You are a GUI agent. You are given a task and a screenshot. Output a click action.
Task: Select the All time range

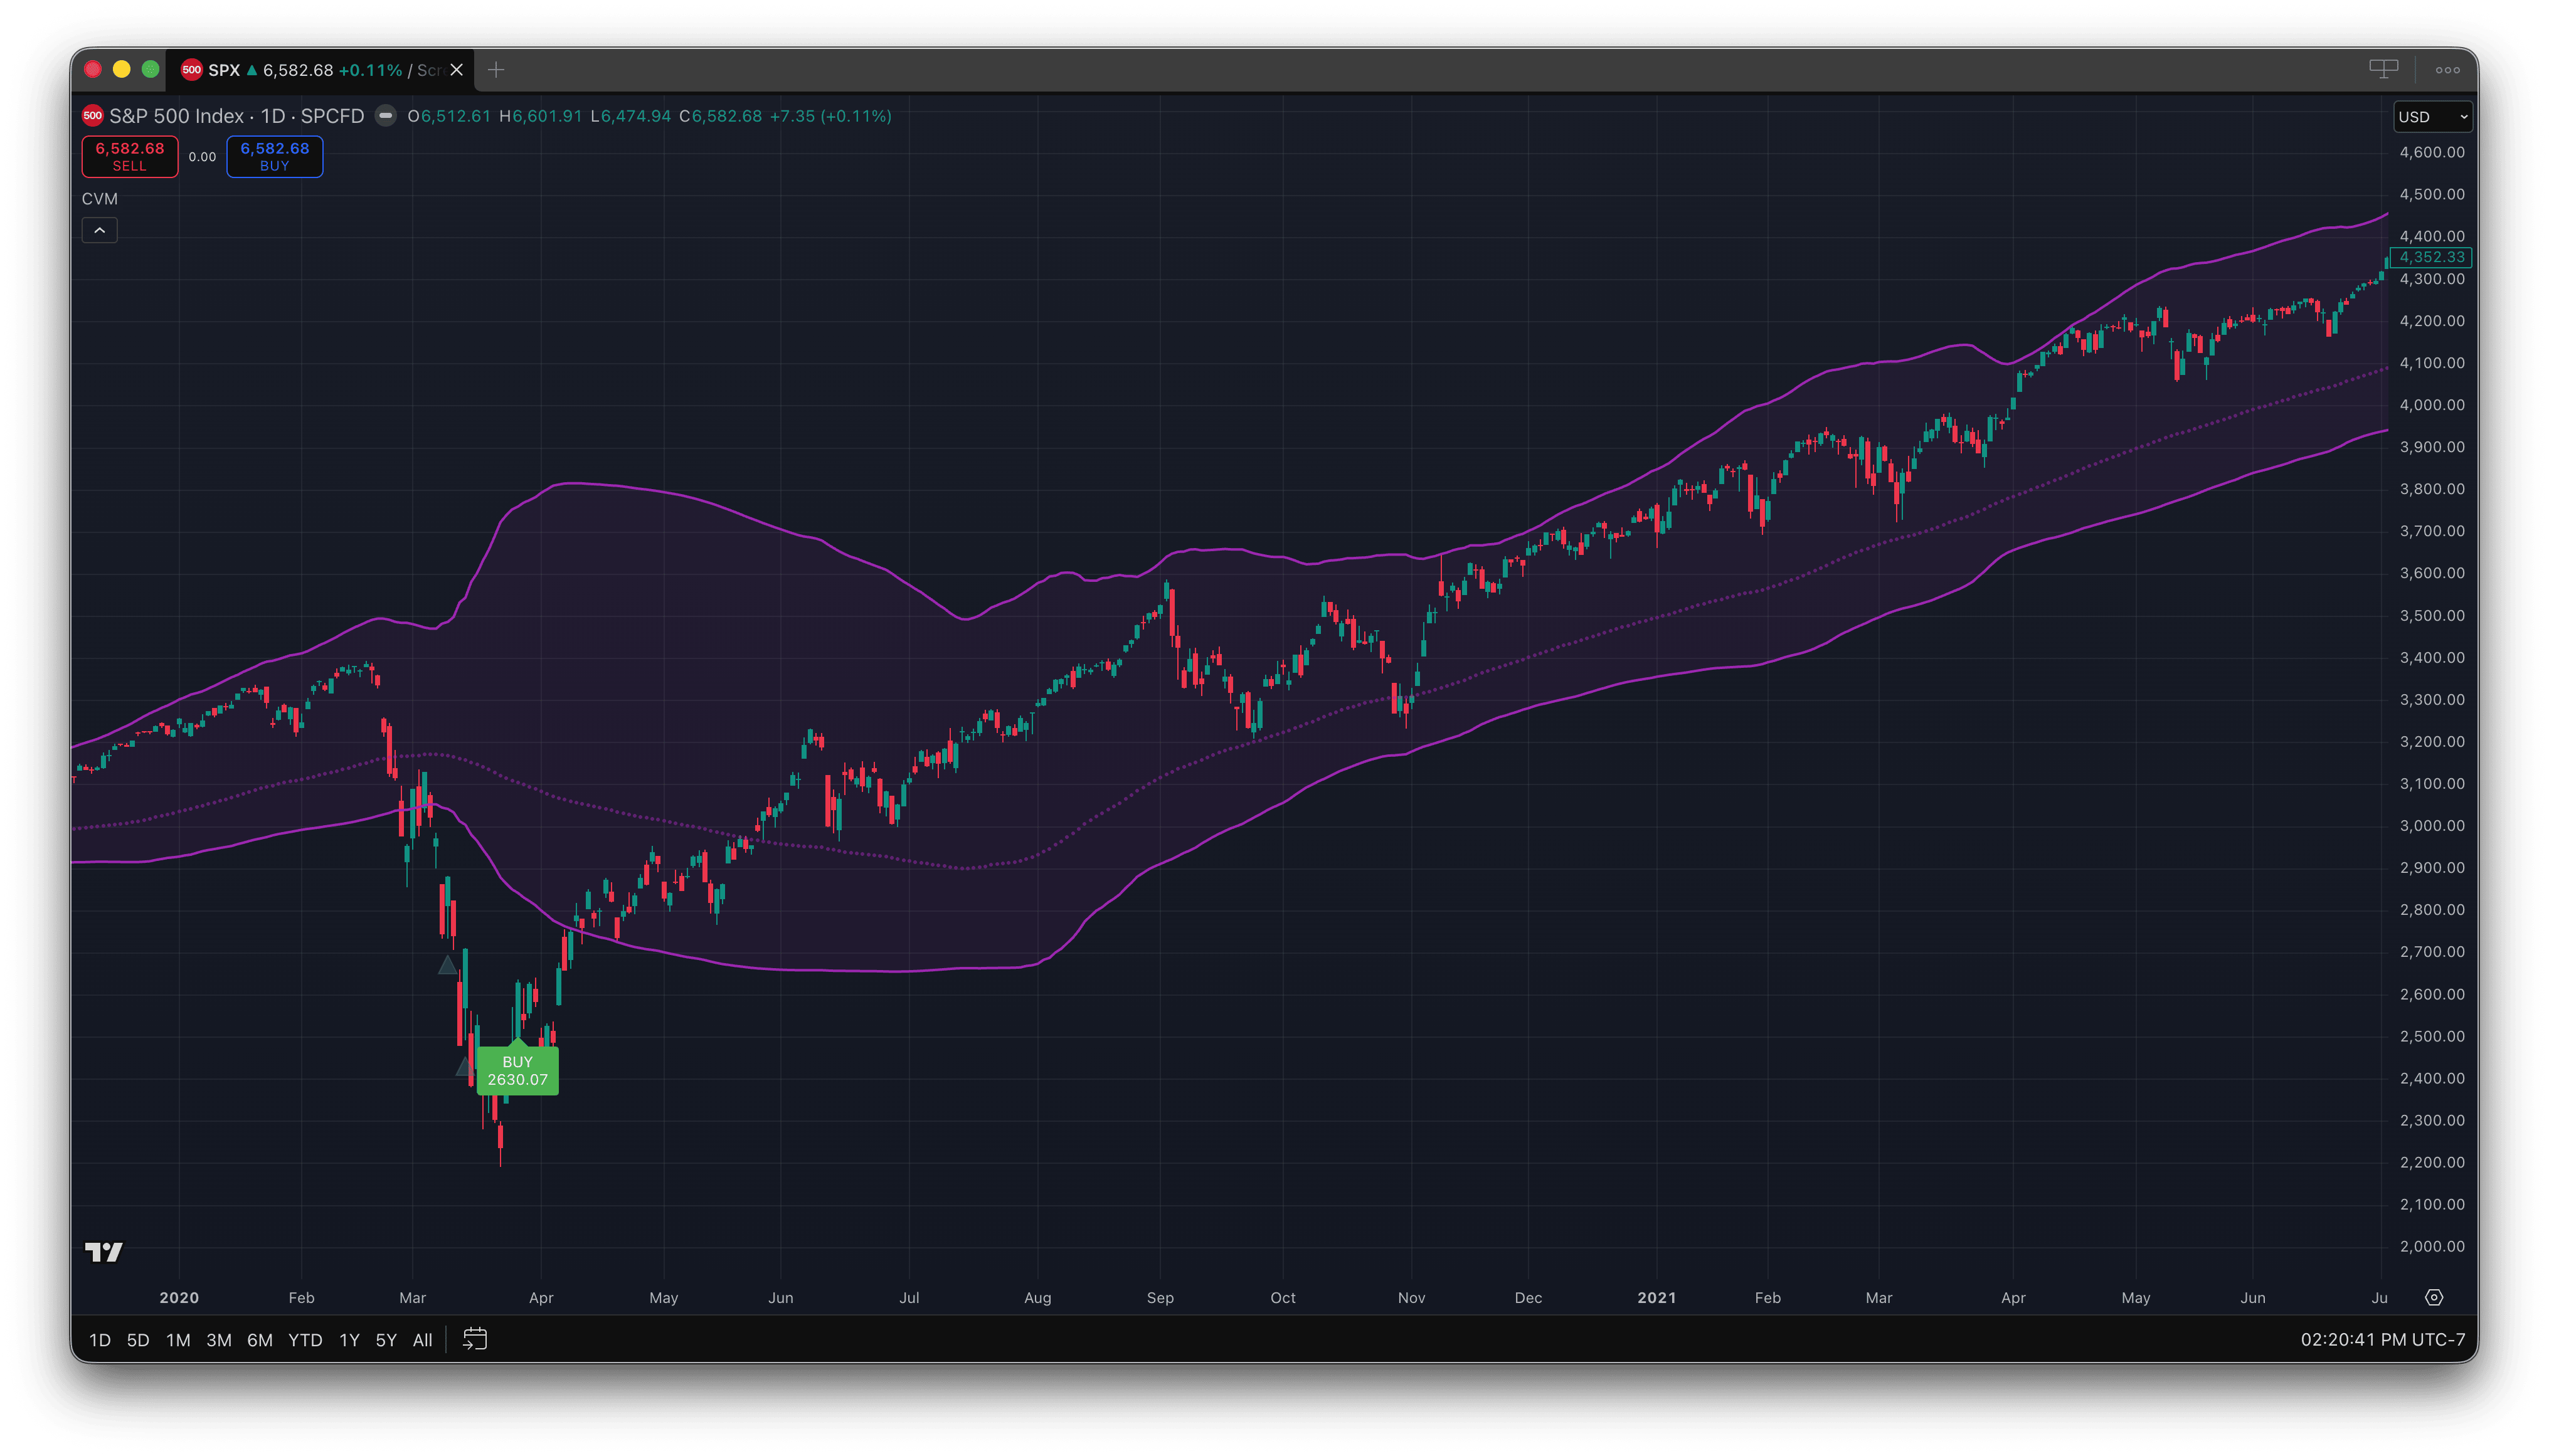(x=423, y=1340)
